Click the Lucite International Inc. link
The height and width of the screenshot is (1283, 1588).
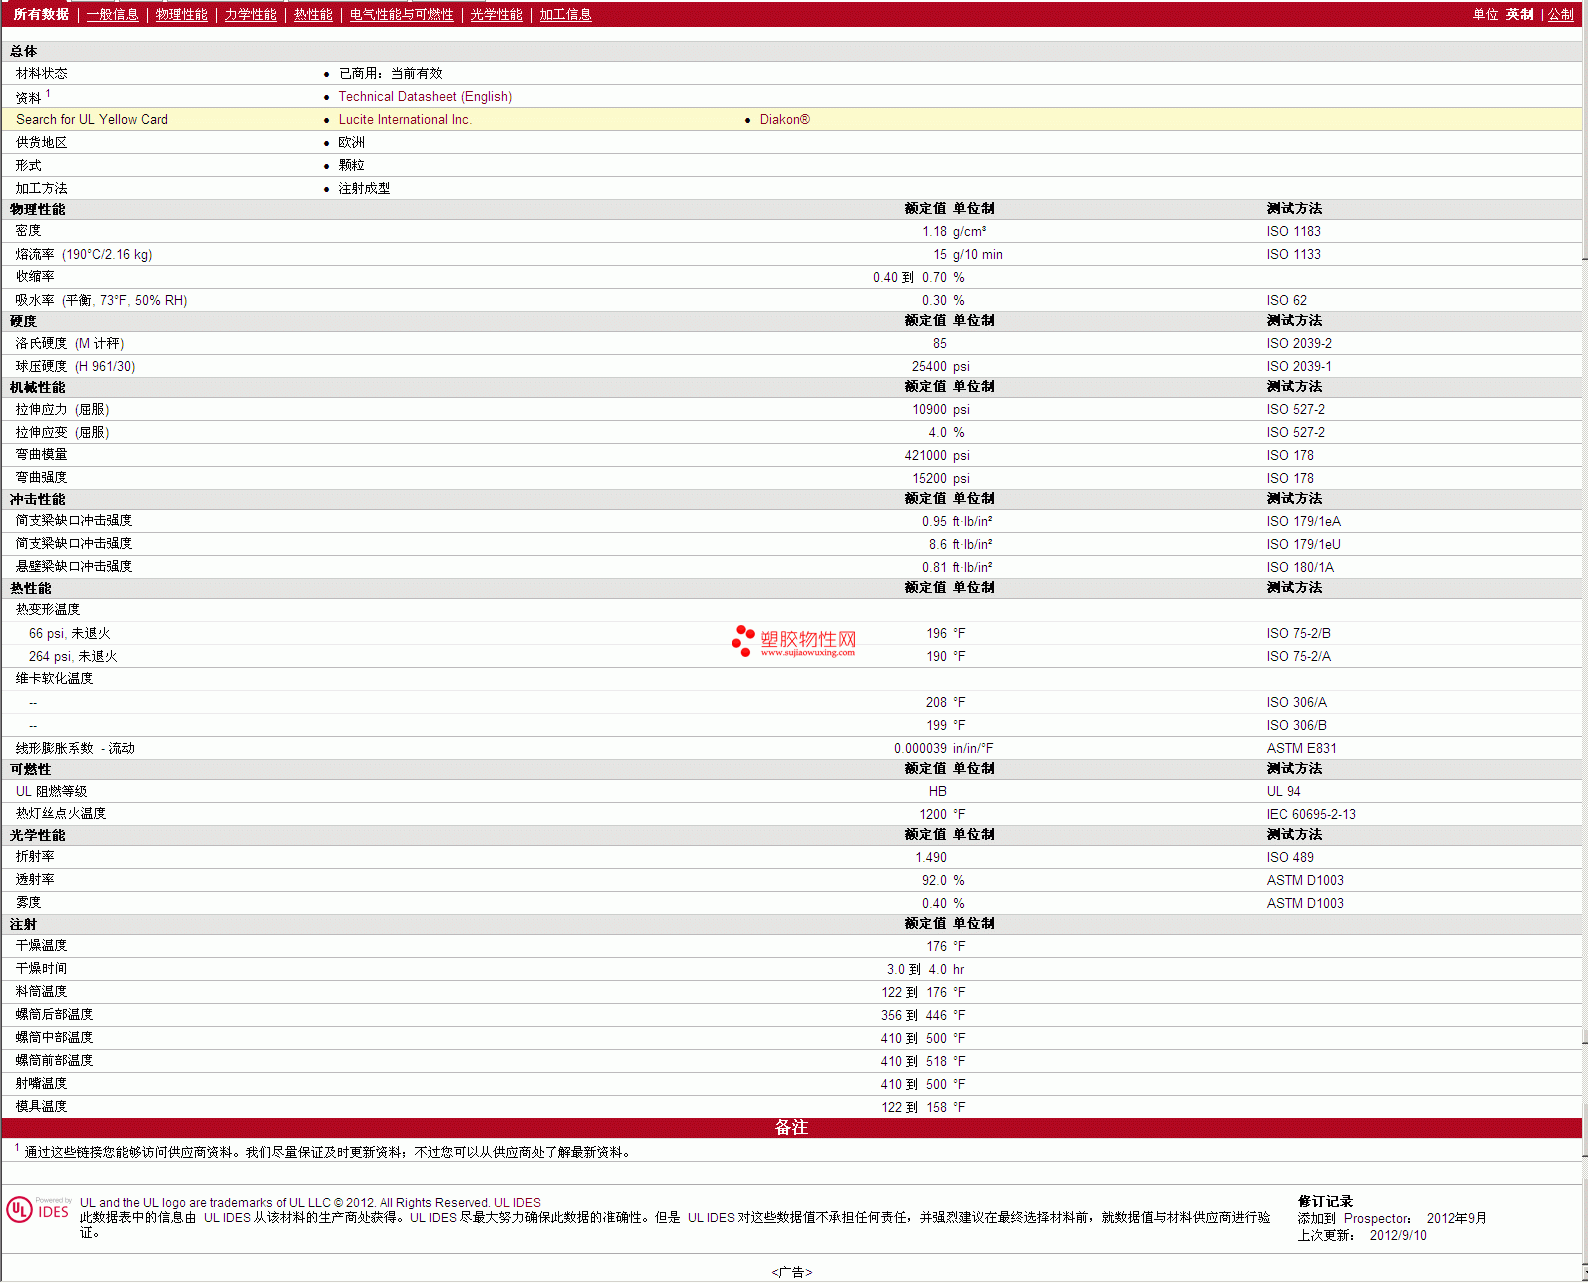coord(404,120)
